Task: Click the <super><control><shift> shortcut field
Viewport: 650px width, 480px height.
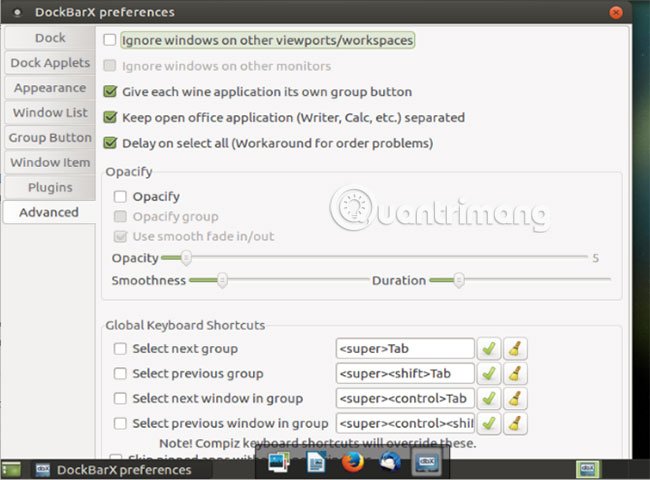Action: pos(405,423)
